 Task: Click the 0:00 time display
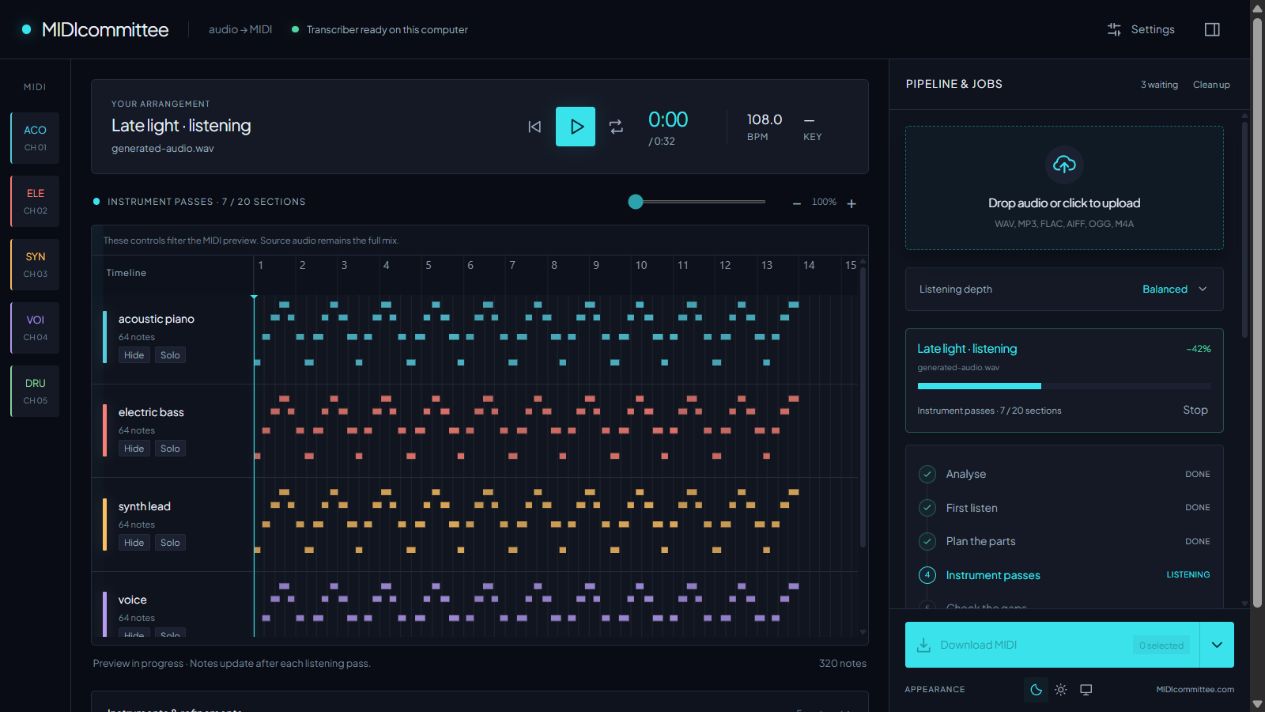668,119
